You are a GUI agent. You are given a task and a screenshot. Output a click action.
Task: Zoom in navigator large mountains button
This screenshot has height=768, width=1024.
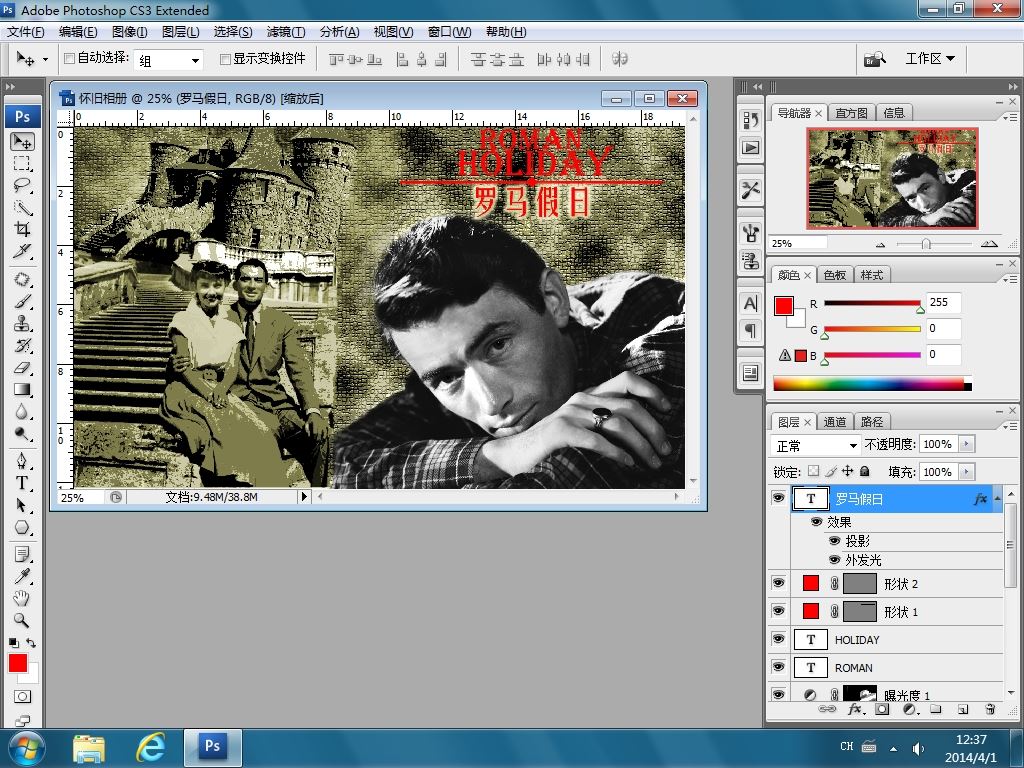tap(989, 244)
